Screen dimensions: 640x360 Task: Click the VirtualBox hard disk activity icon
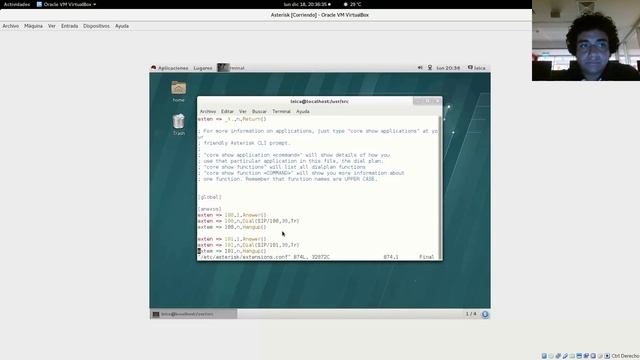click(544, 356)
